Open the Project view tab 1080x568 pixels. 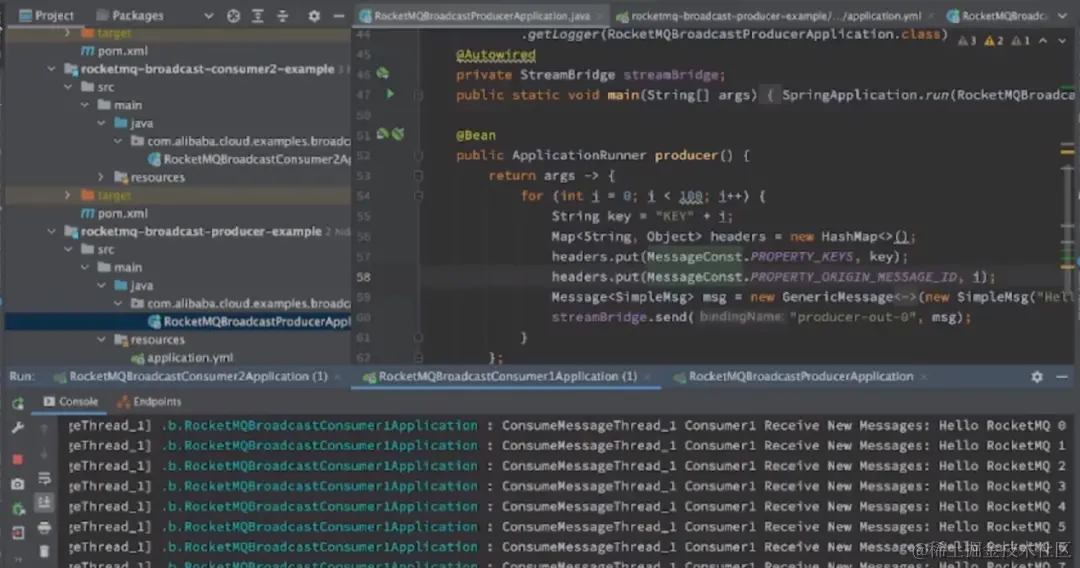click(x=46, y=15)
